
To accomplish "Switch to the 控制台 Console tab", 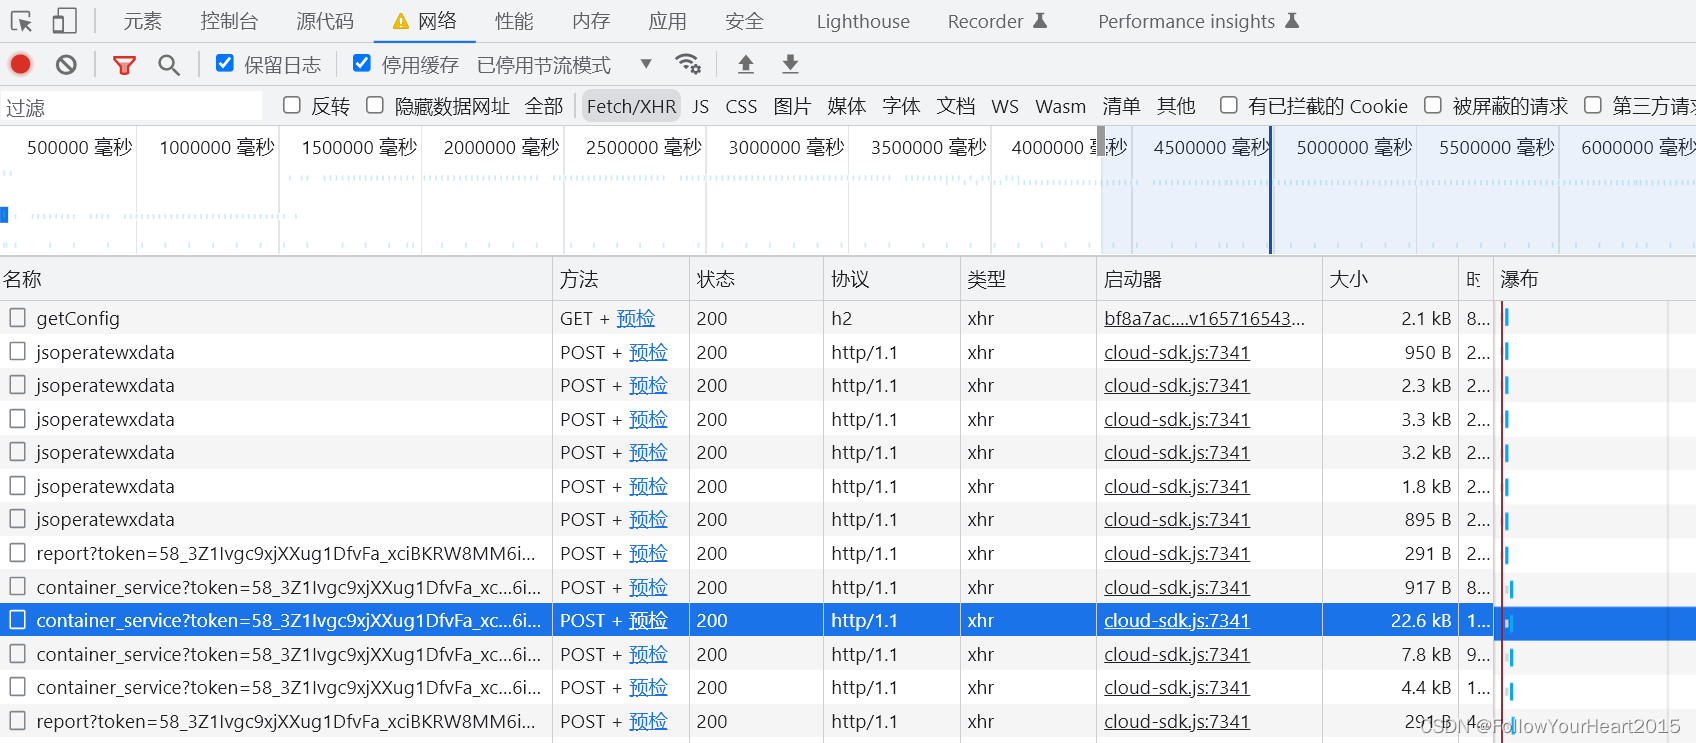I will click(229, 21).
